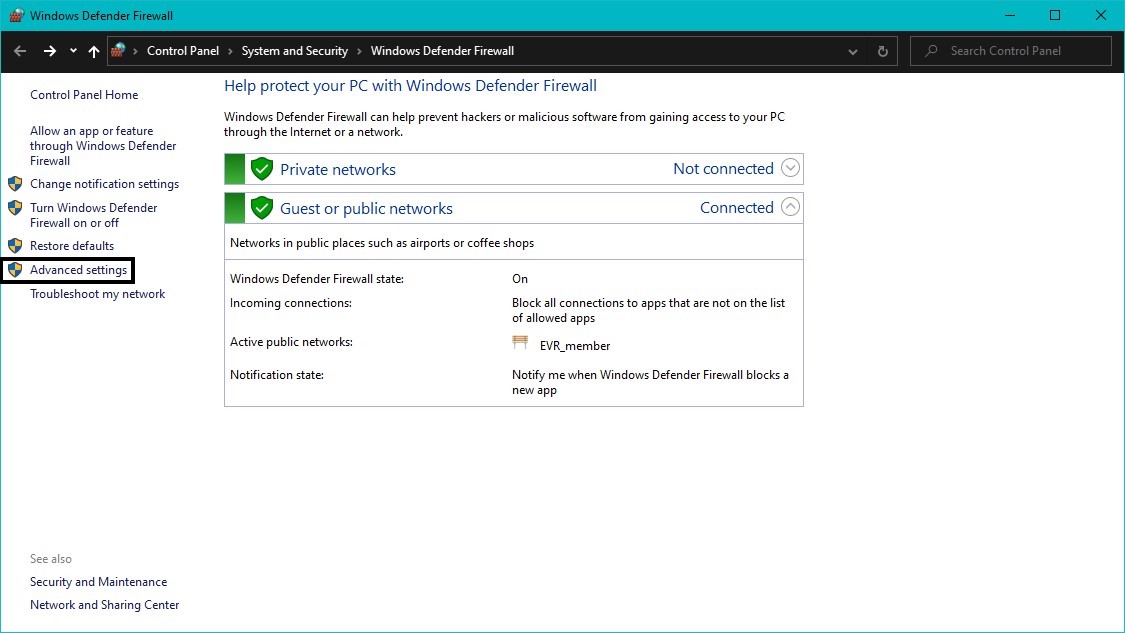Select Windows Defender Firewall breadcrumb
Viewport: 1125px width, 633px height.
coord(443,51)
